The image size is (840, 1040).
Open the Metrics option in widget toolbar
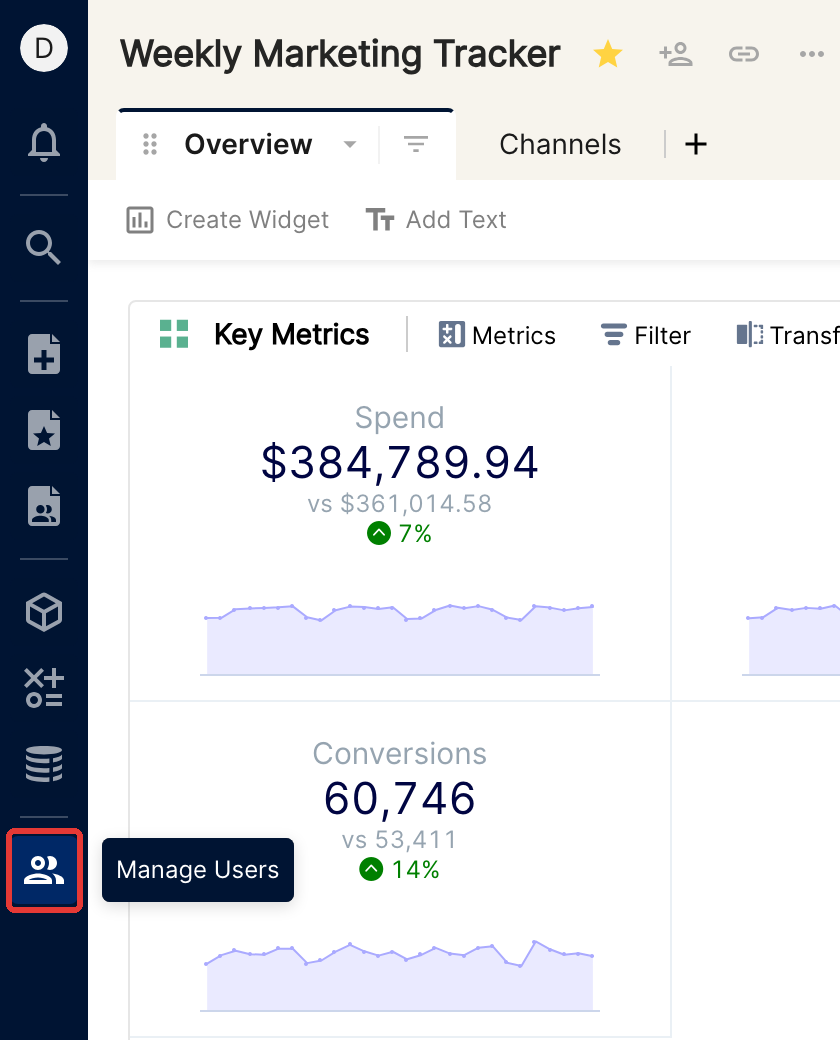(497, 335)
